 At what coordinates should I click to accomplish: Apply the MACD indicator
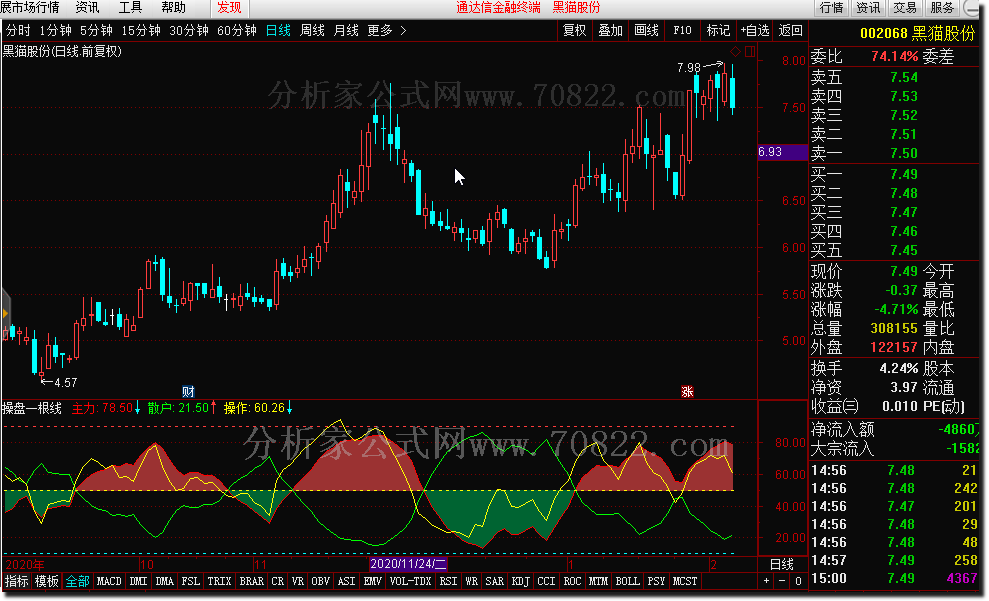click(108, 581)
